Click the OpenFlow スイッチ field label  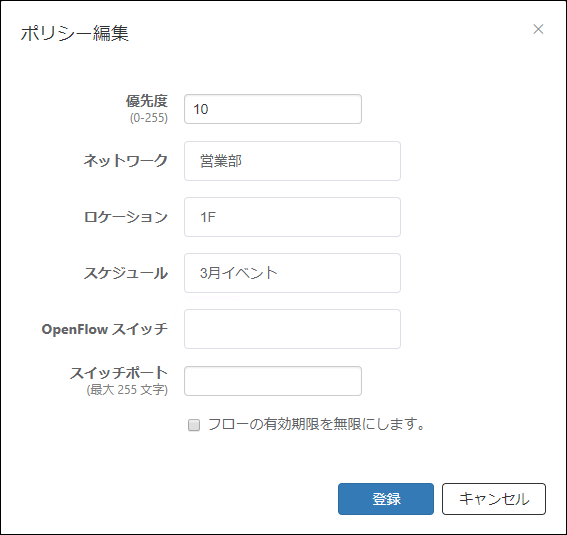click(105, 329)
